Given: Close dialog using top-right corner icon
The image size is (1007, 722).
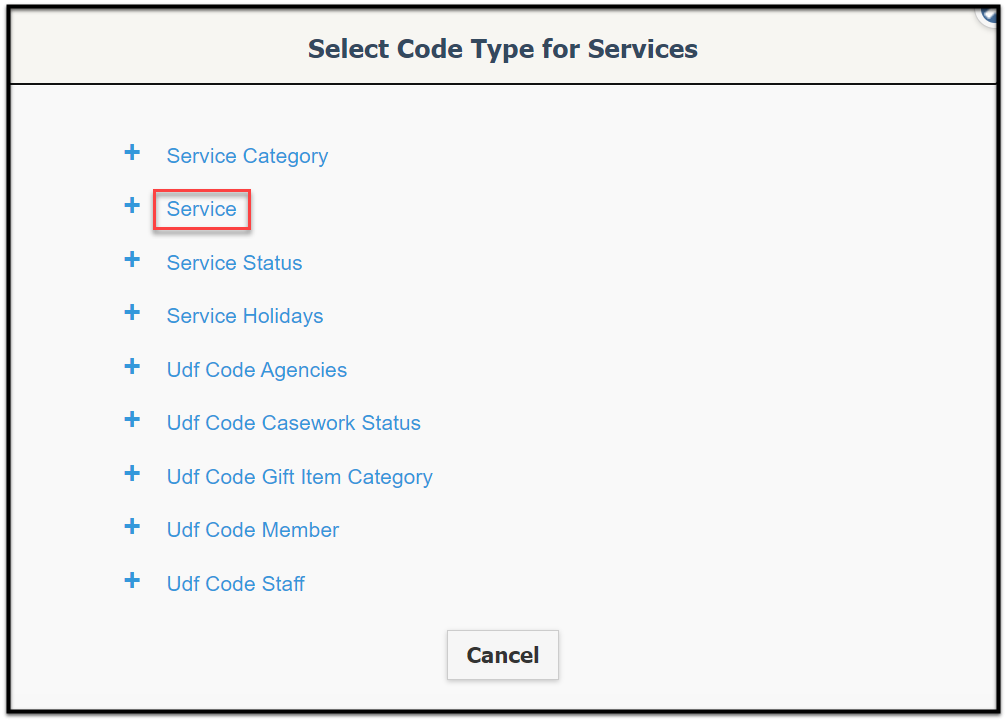Looking at the screenshot, I should (990, 13).
